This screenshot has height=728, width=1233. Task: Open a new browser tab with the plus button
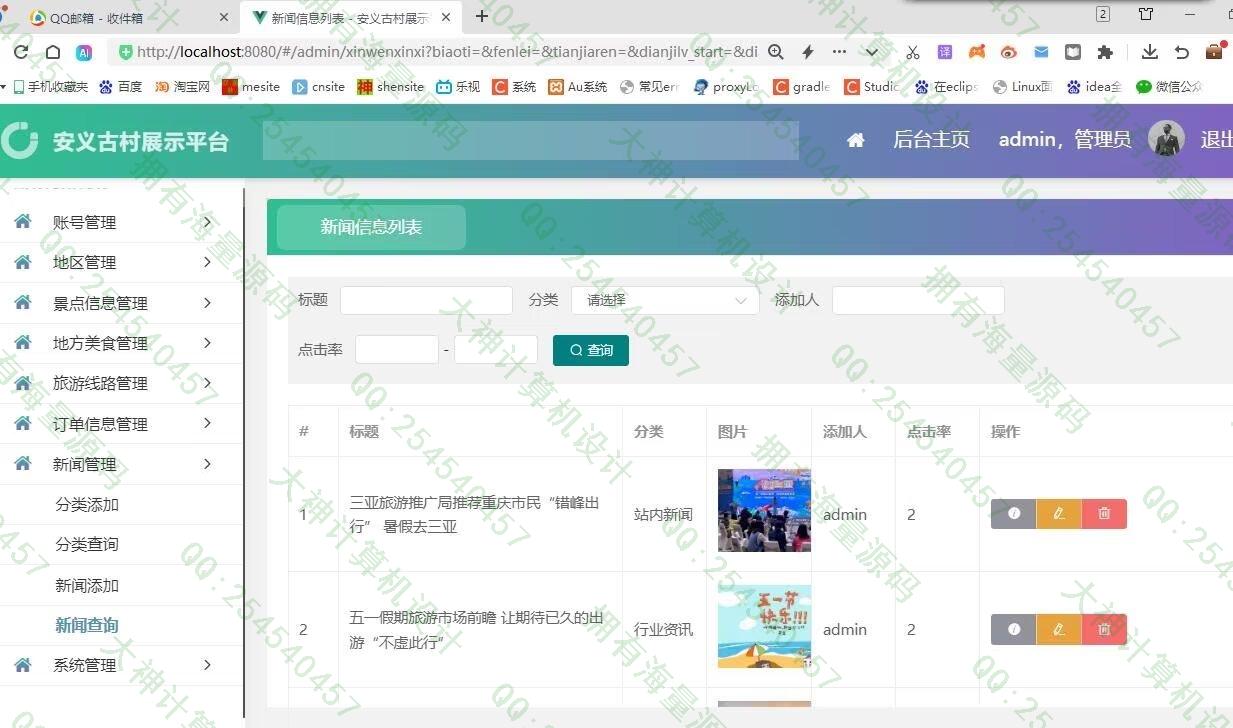[x=482, y=16]
